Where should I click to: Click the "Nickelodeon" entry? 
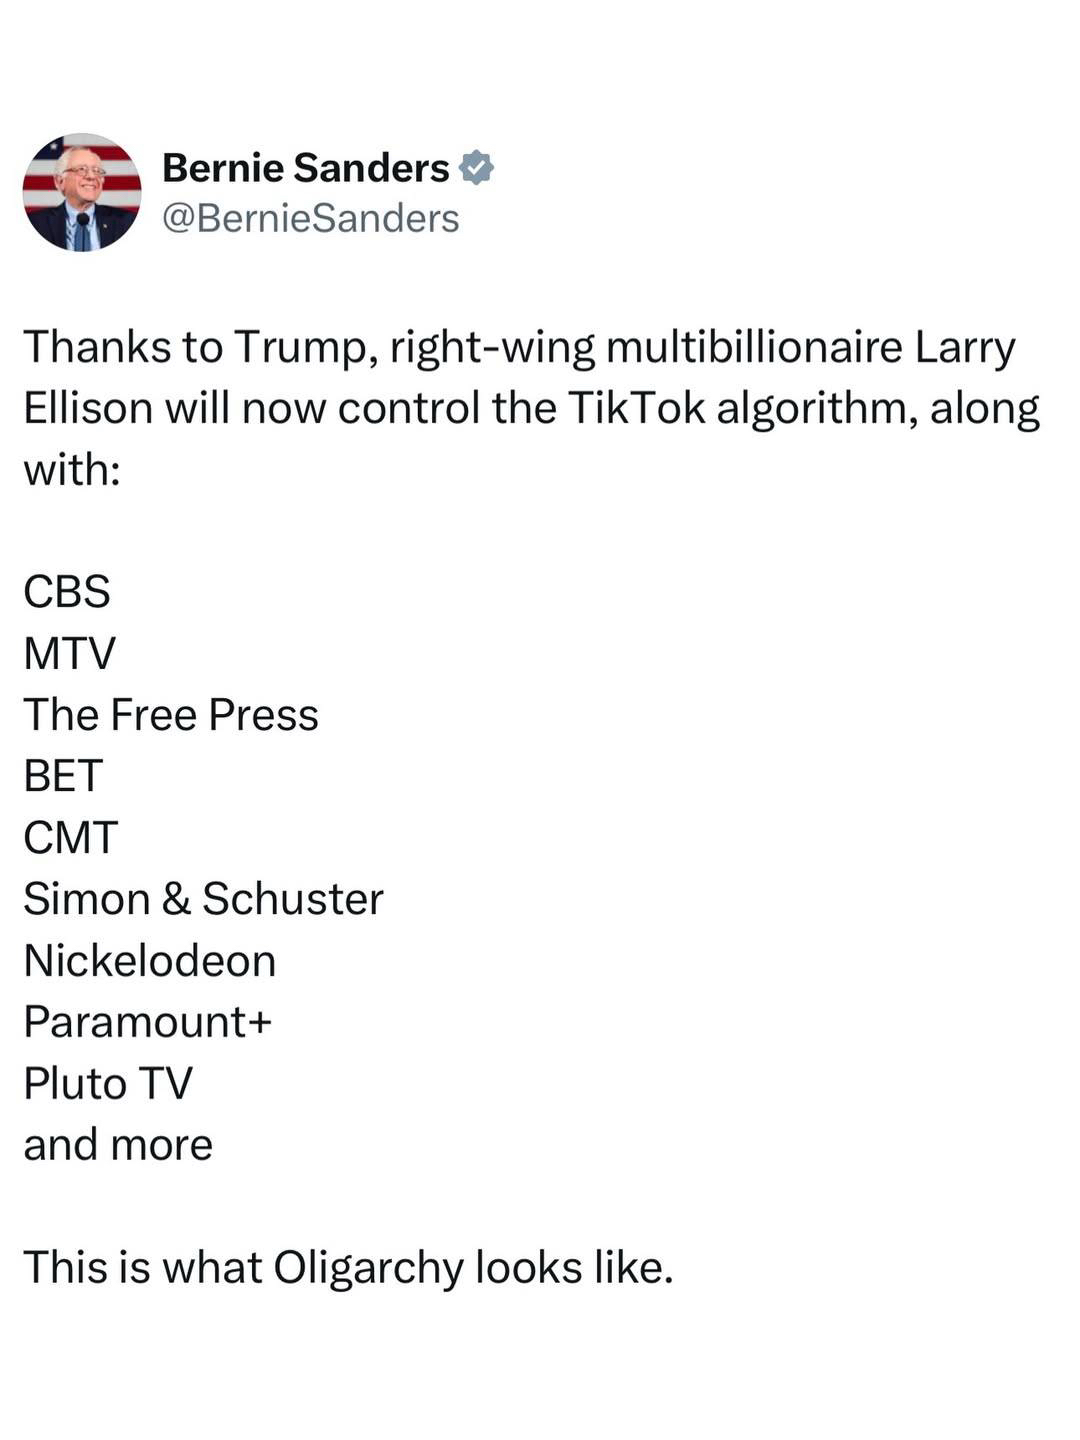[x=150, y=961]
